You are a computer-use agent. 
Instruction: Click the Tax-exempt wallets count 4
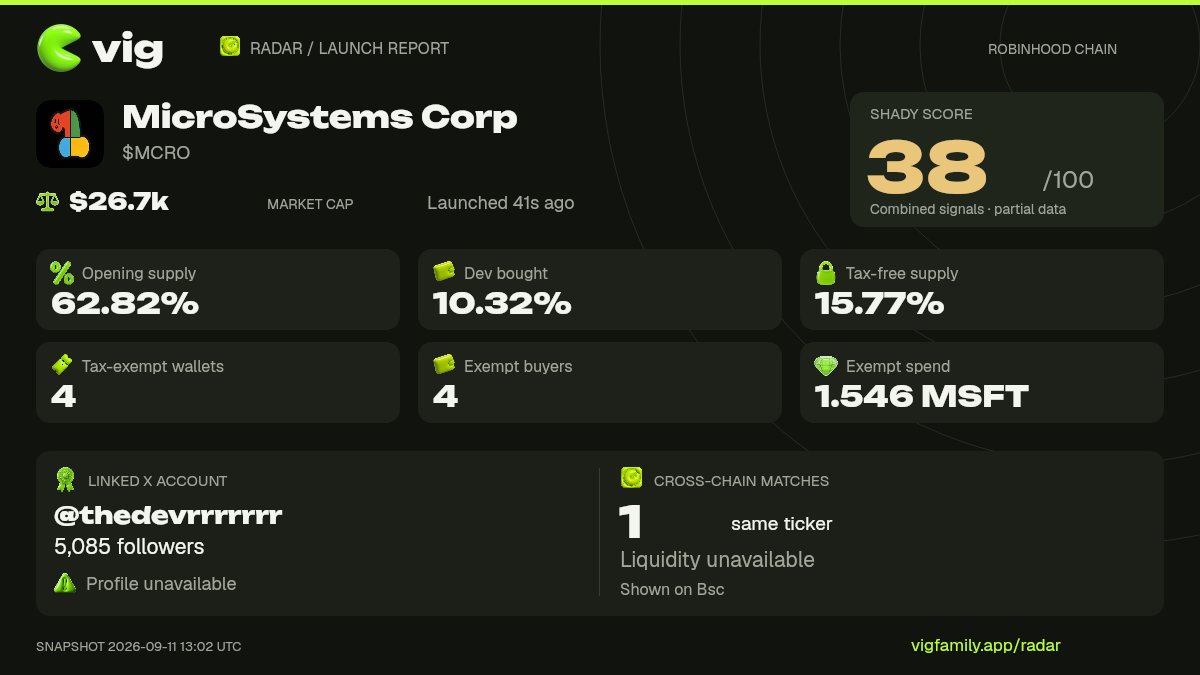pos(64,396)
